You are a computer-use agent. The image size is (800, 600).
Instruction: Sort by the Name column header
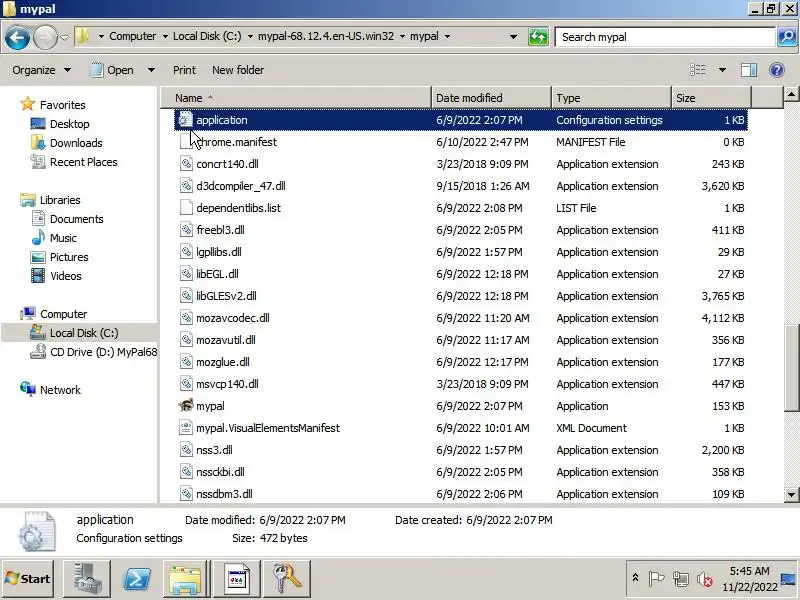pos(296,97)
